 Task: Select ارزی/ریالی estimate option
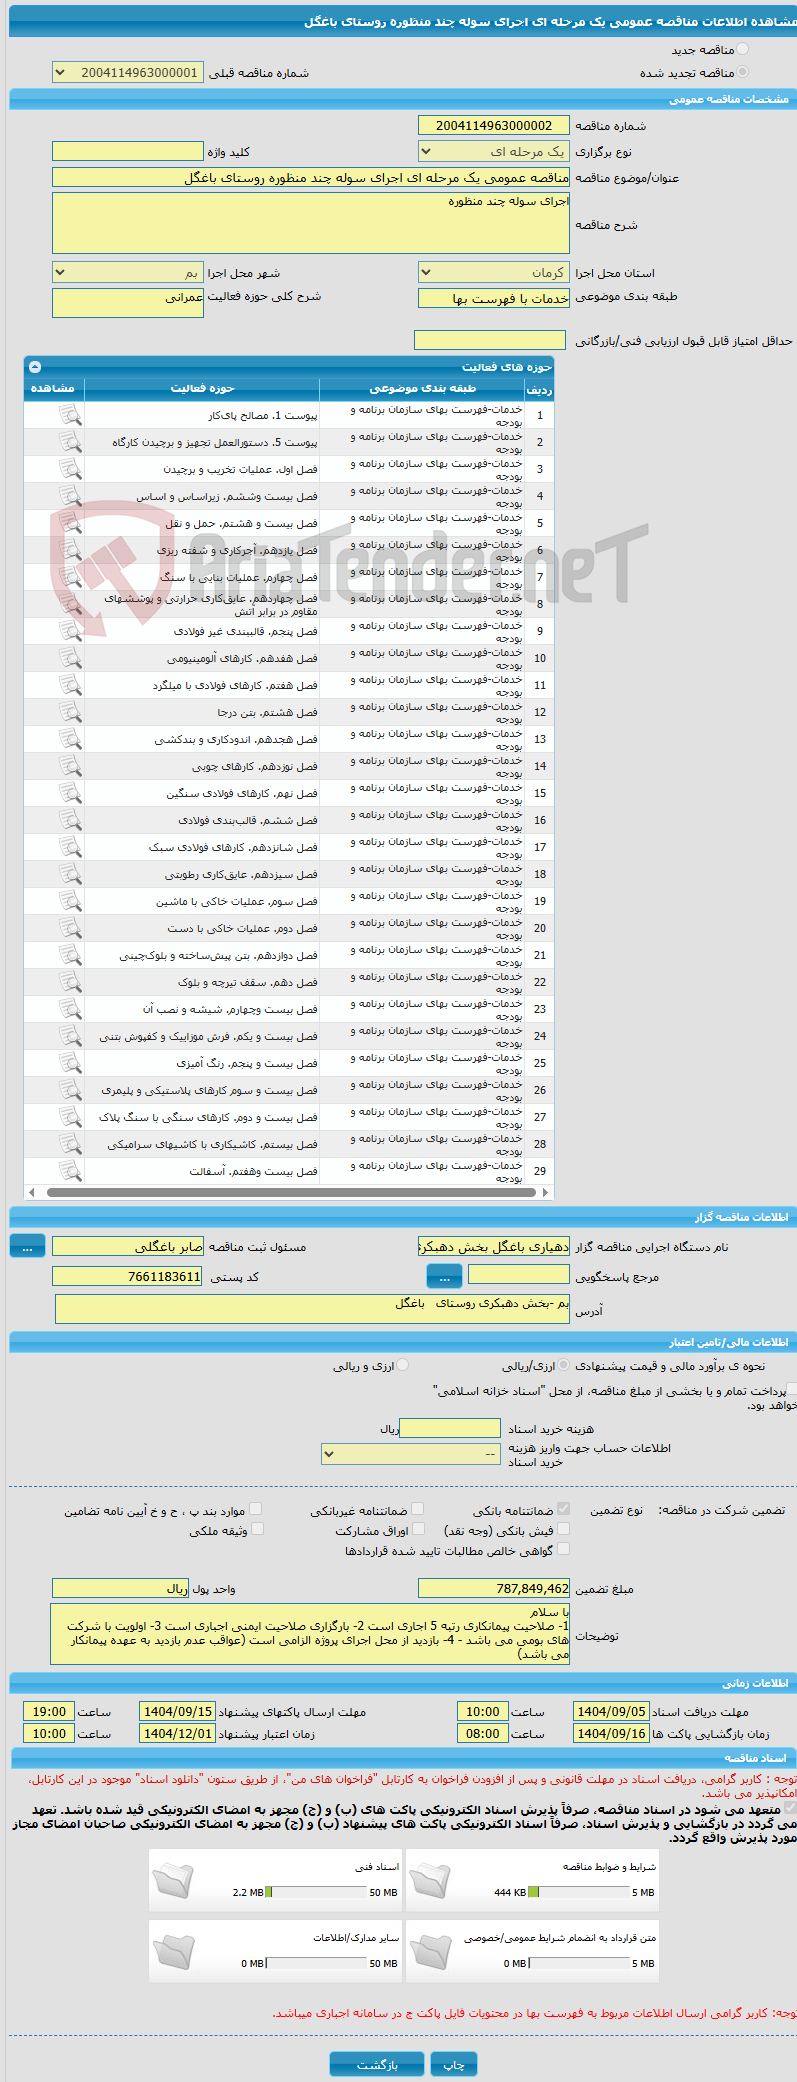(x=565, y=1365)
